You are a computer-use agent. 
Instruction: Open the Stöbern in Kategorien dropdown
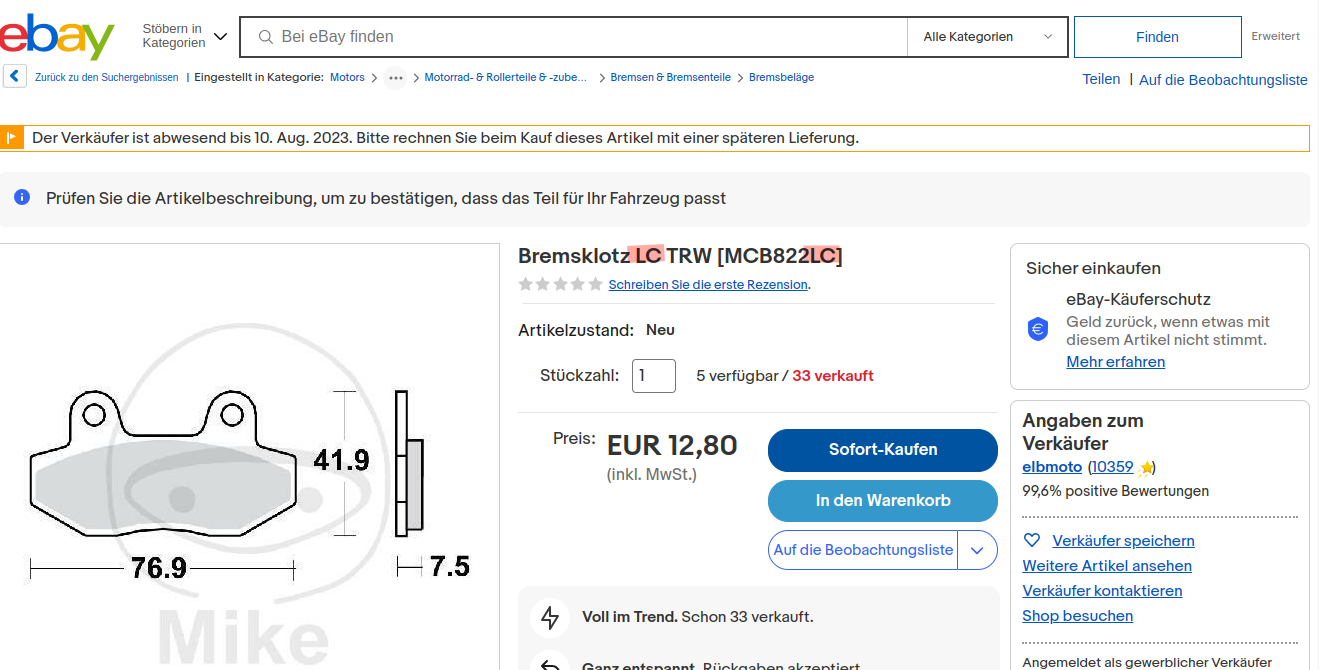click(x=185, y=37)
